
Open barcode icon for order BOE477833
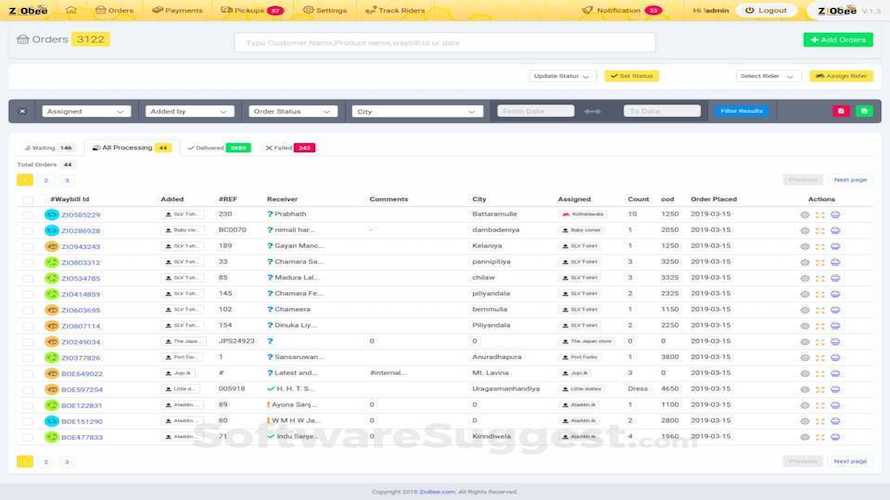[x=820, y=438]
